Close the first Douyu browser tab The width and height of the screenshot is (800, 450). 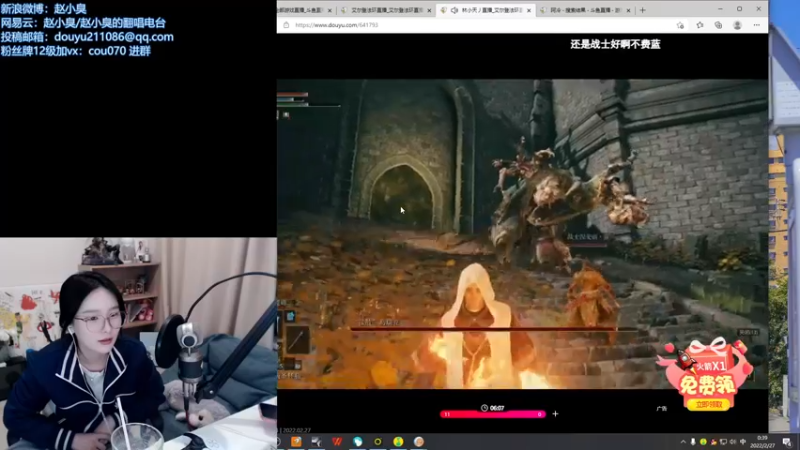click(330, 10)
